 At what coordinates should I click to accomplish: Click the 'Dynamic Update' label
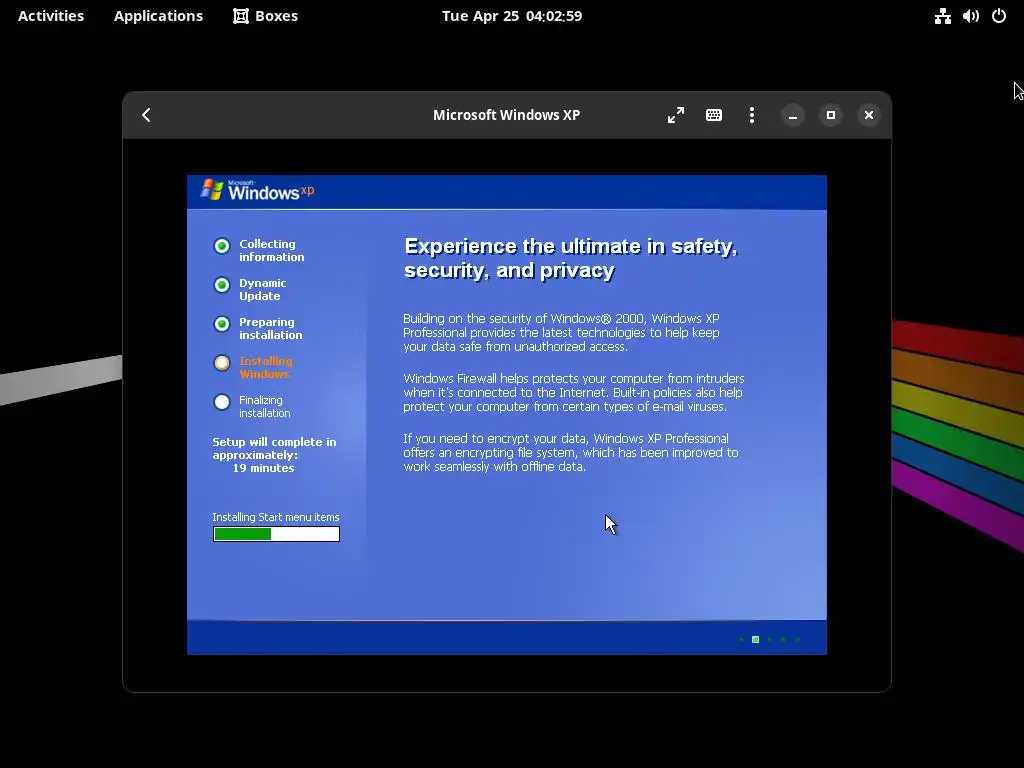(x=263, y=289)
